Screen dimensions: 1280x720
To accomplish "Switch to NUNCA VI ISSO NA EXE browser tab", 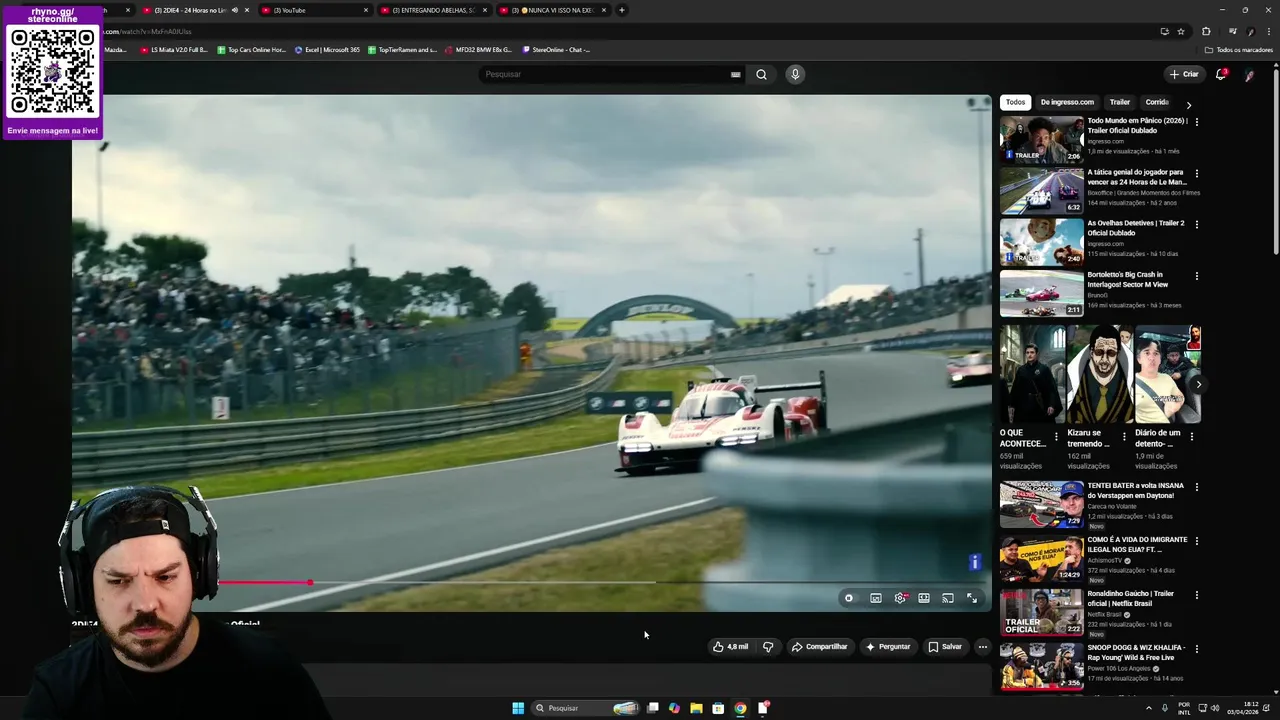I will [553, 10].
